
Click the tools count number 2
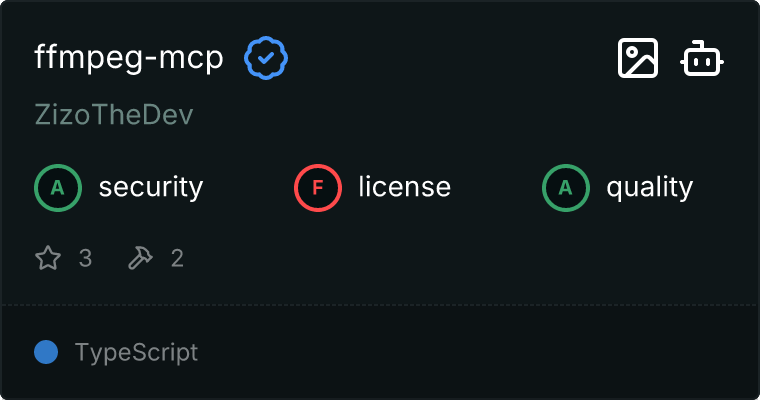[177, 259]
